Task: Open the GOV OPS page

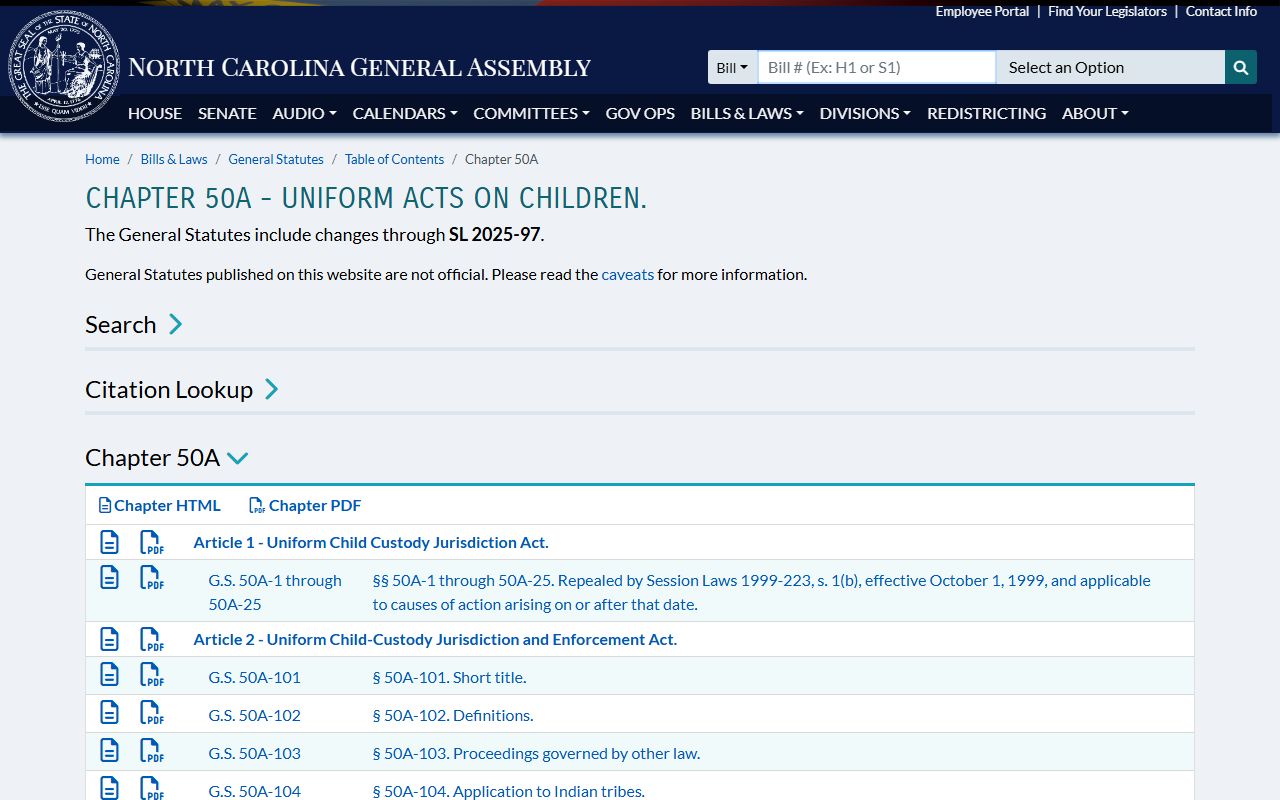Action: 640,113
